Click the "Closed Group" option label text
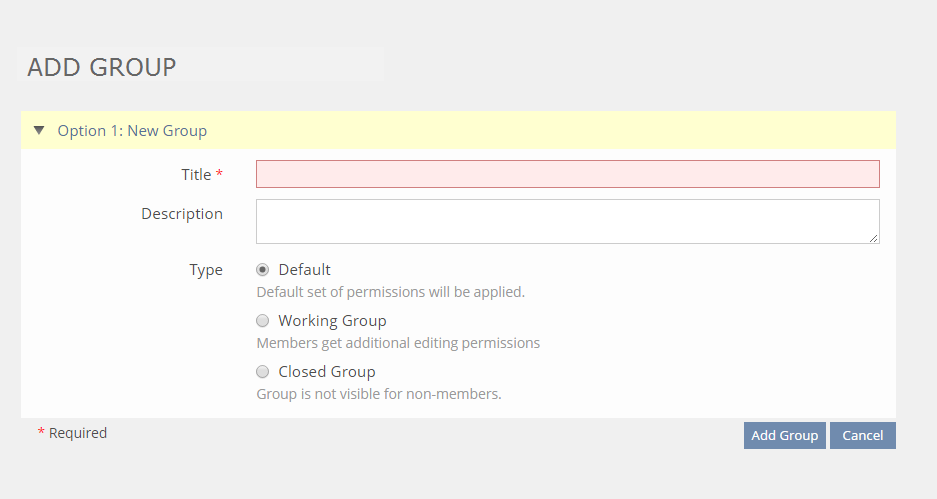 327,372
